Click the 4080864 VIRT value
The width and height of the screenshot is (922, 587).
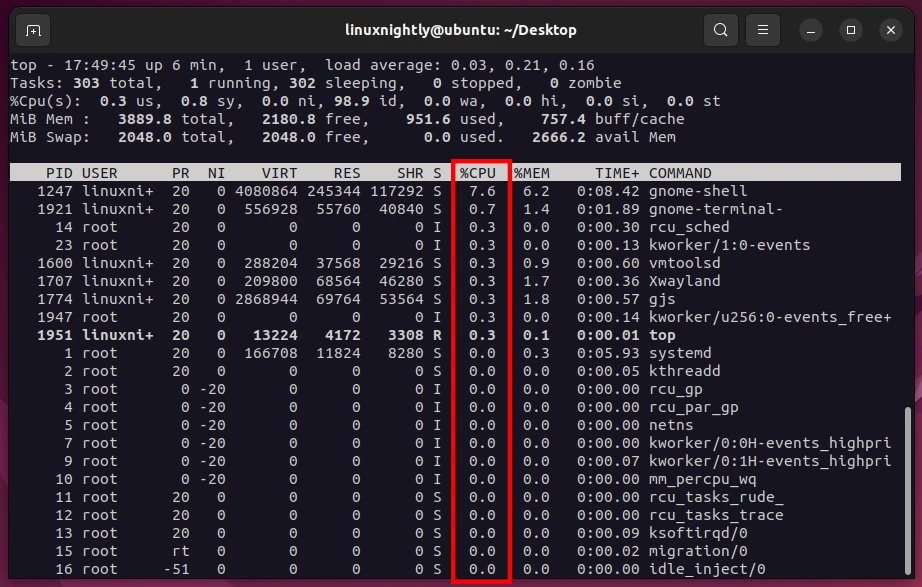pyautogui.click(x=266, y=191)
